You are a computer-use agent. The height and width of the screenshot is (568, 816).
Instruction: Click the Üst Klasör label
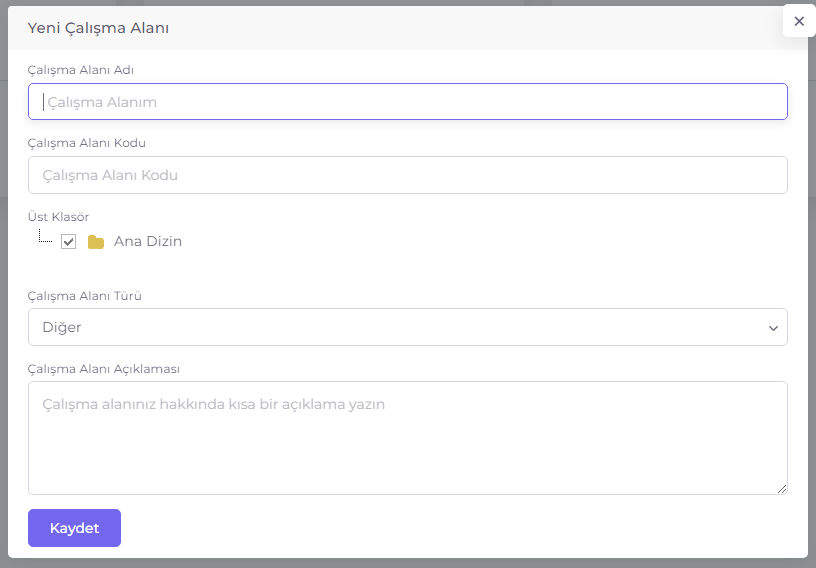pos(58,217)
